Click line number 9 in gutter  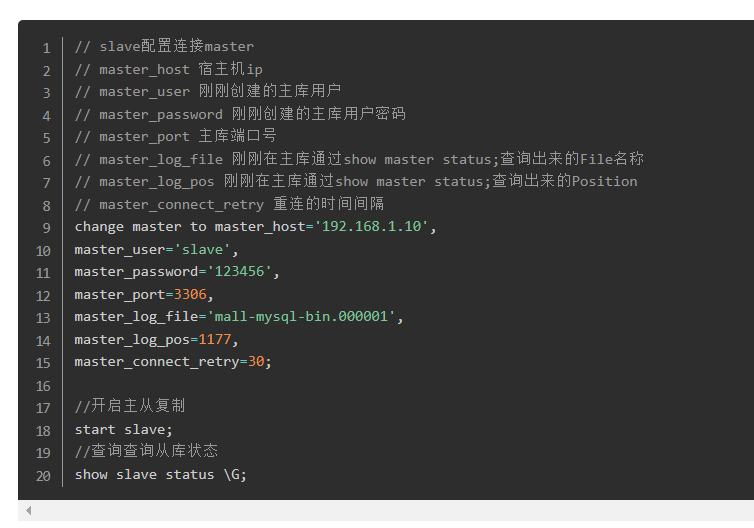coord(46,228)
